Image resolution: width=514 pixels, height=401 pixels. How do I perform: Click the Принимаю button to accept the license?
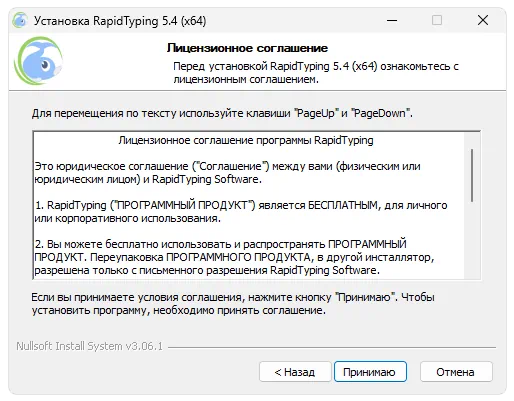[370, 372]
